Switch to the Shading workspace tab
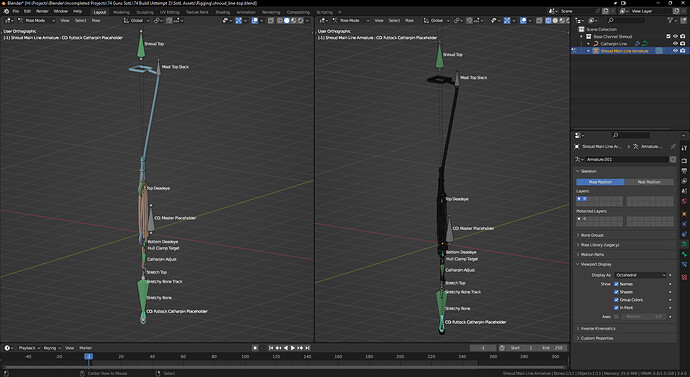 (x=223, y=12)
